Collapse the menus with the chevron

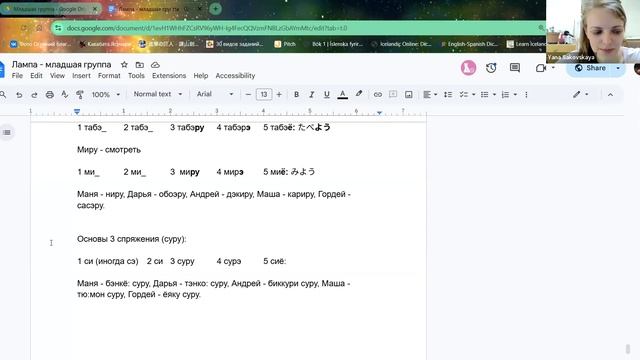click(x=610, y=95)
